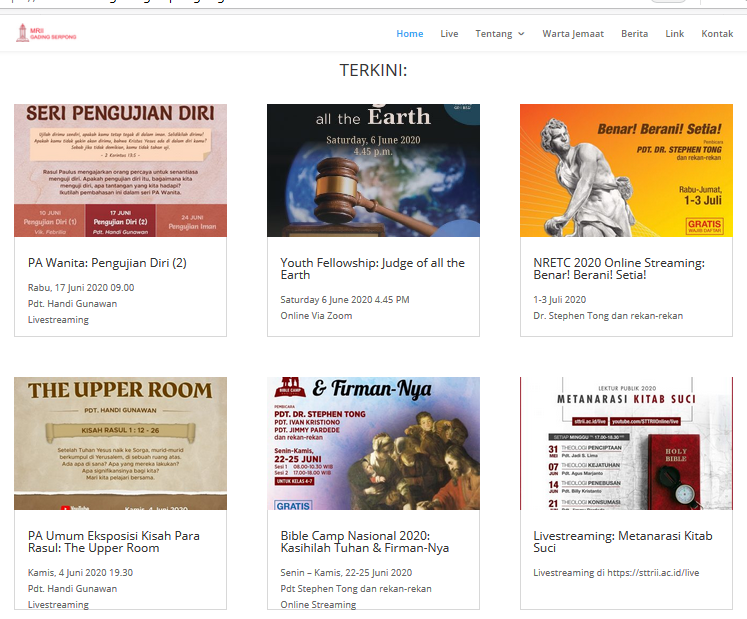The image size is (747, 619).
Task: Click the TERKINI: heading
Action: 374,70
